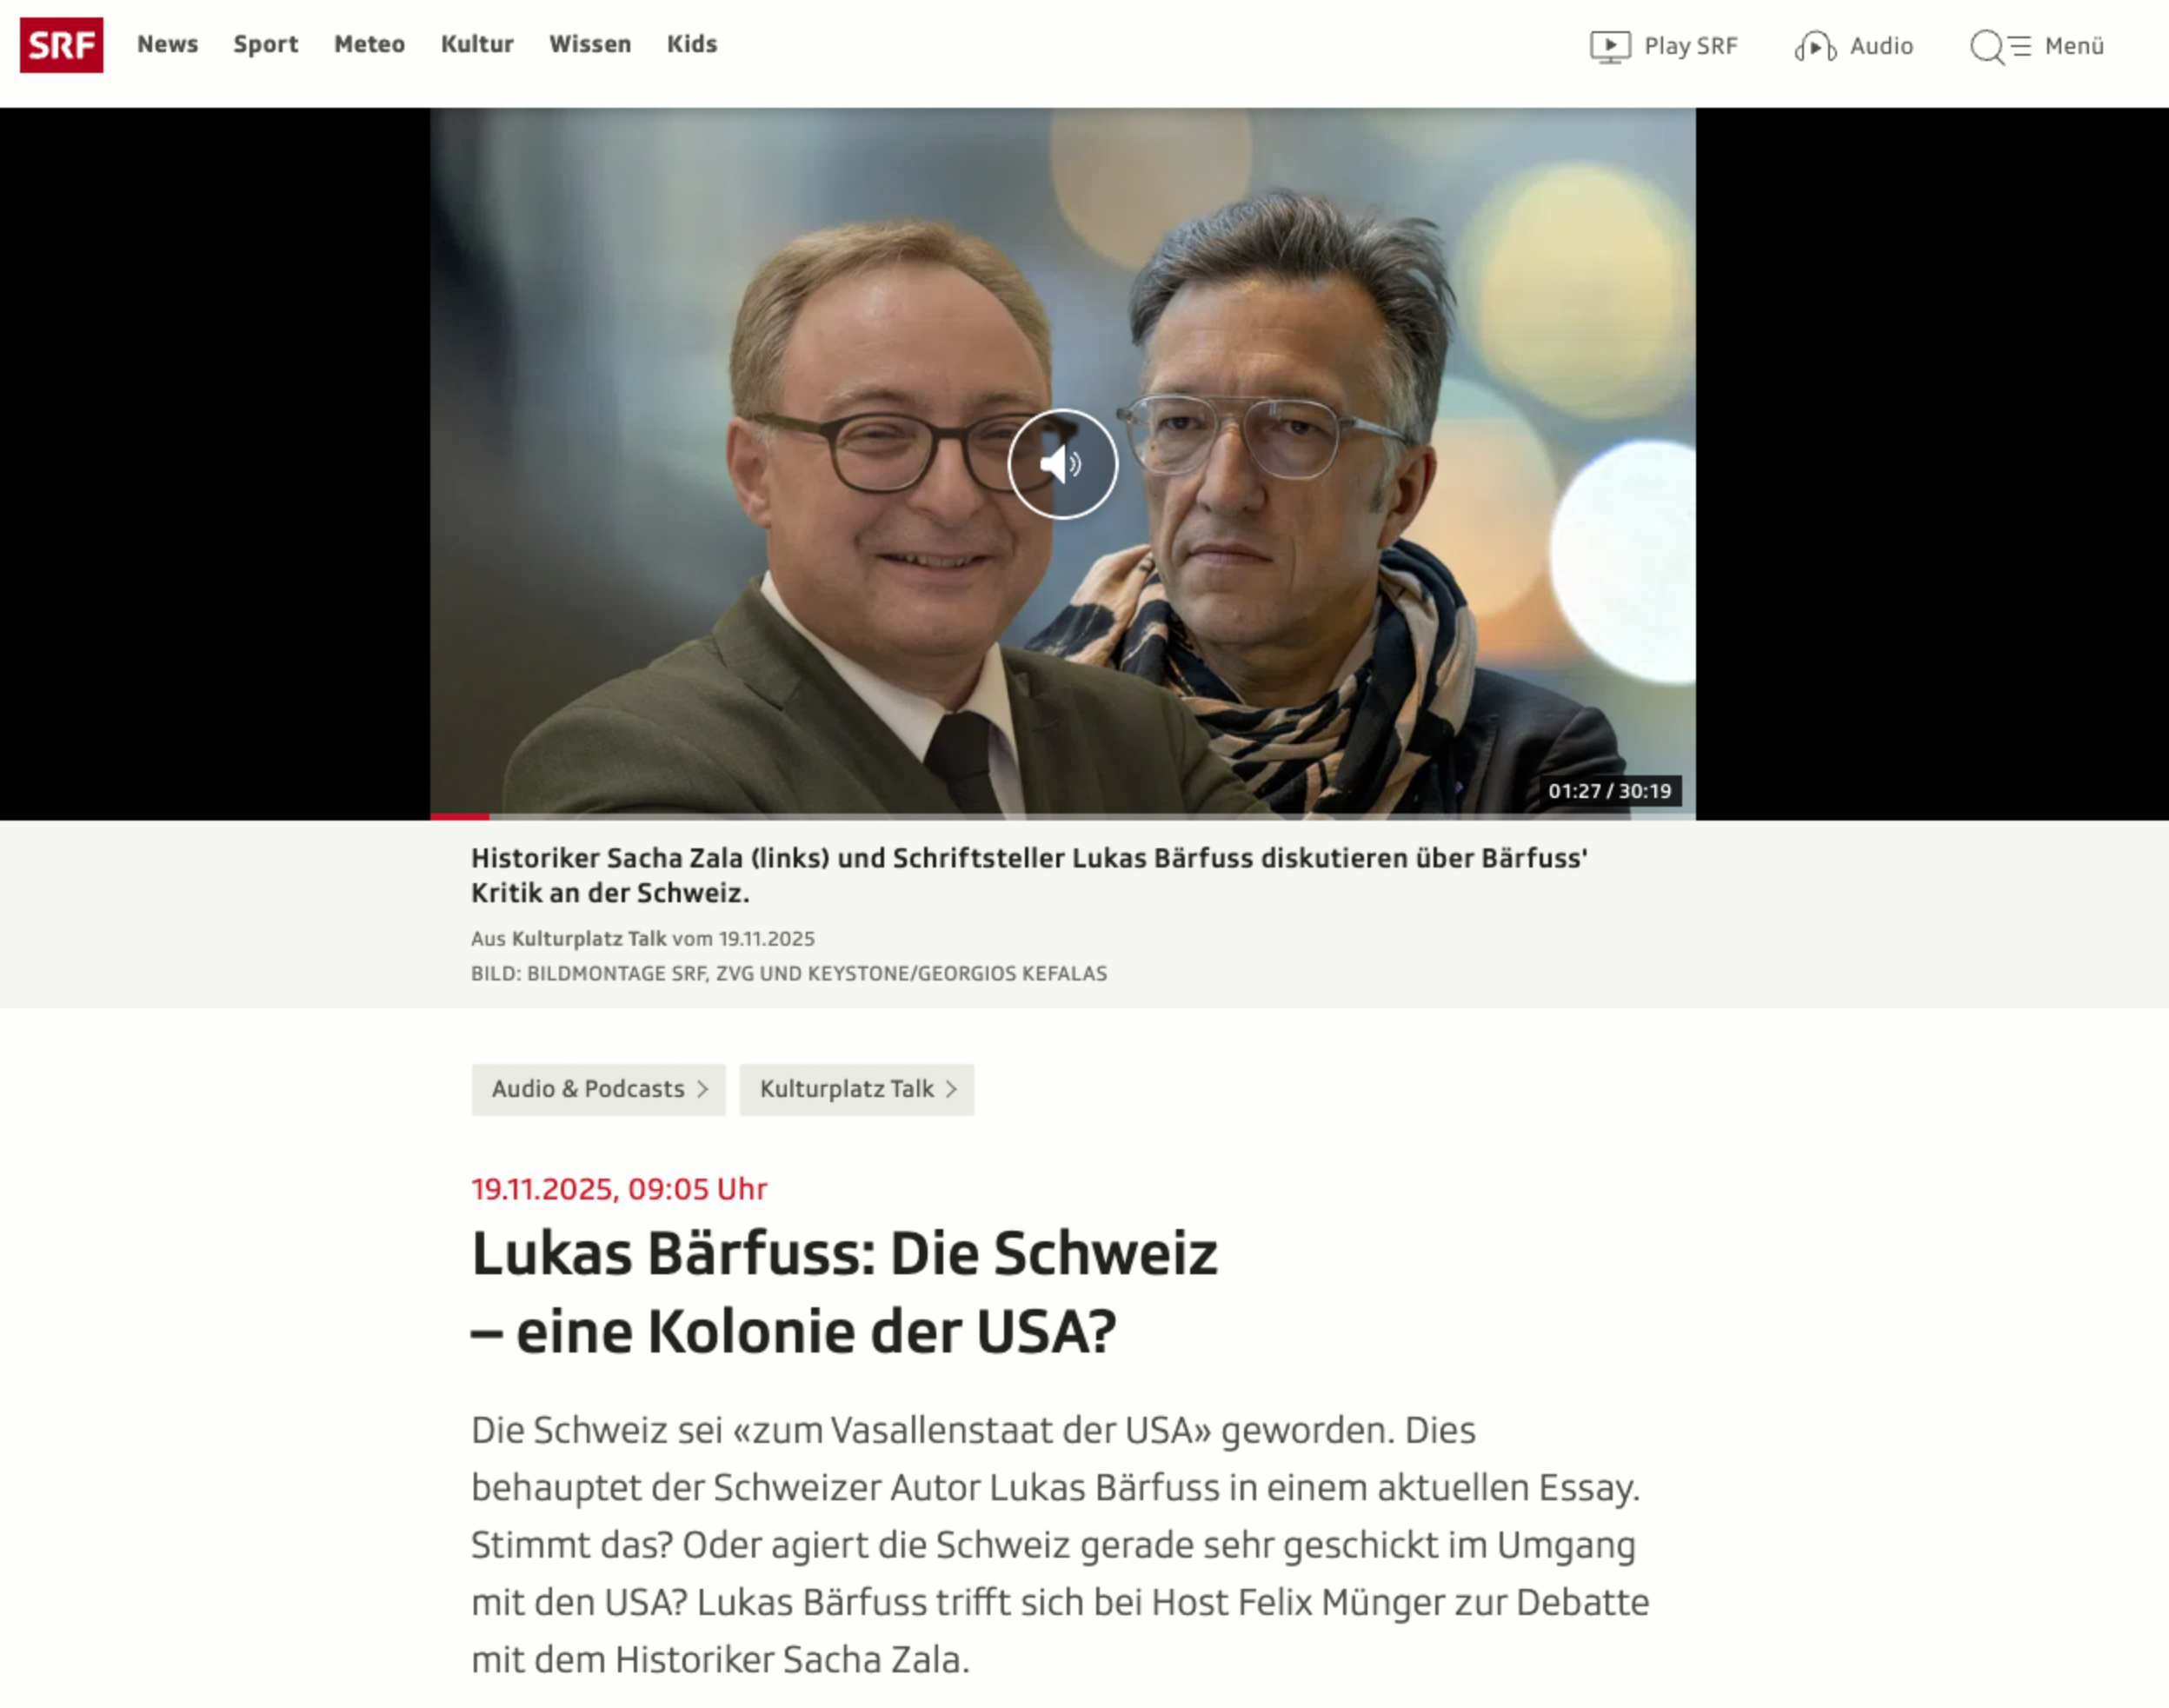Screen dimensions: 2169x1708
Task: Click the Audio headphones icon
Action: 1815,47
